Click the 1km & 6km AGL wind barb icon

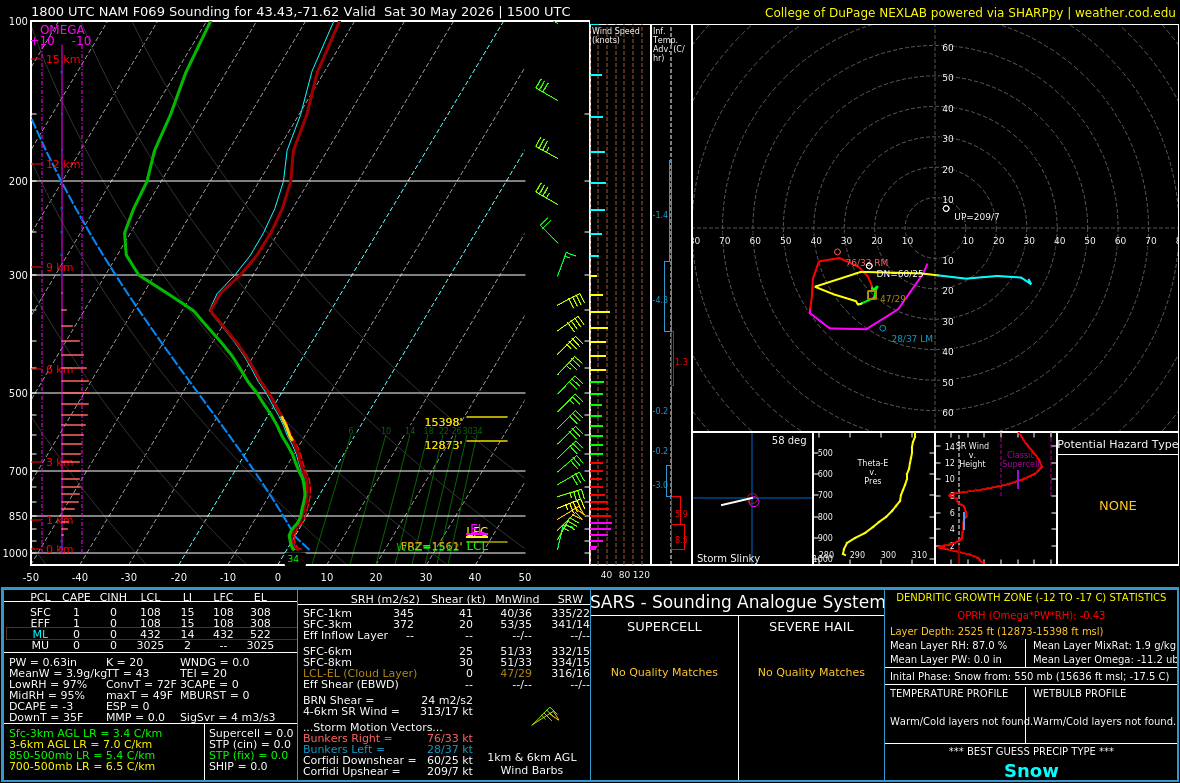(546, 716)
